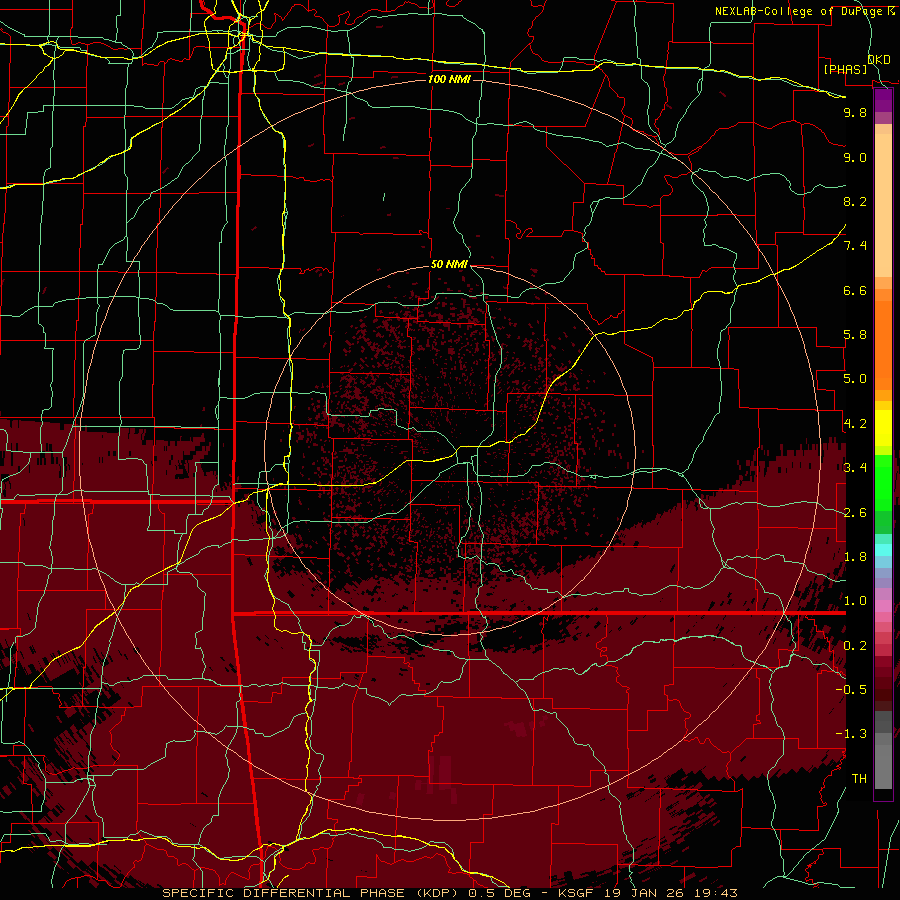The height and width of the screenshot is (900, 900).
Task: Click the 3.4 value on the color scale
Action: [x=855, y=468]
